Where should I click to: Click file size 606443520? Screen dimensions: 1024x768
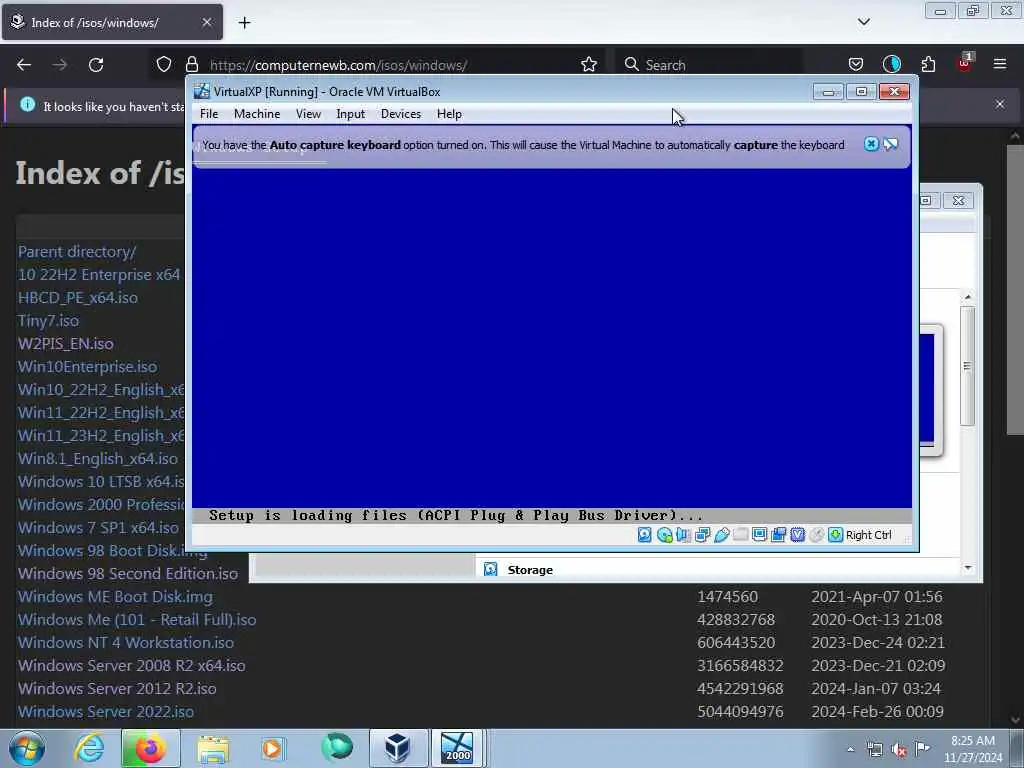pyautogui.click(x=736, y=643)
